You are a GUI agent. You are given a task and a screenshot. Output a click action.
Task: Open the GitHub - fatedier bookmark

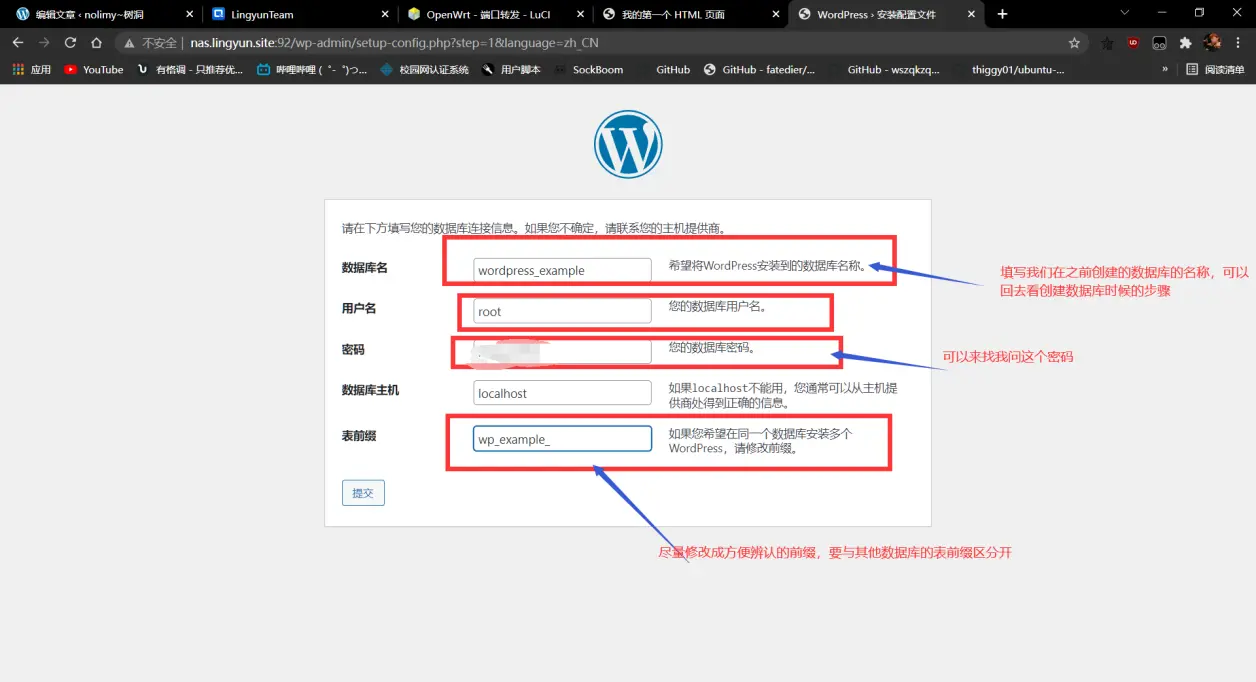point(759,70)
